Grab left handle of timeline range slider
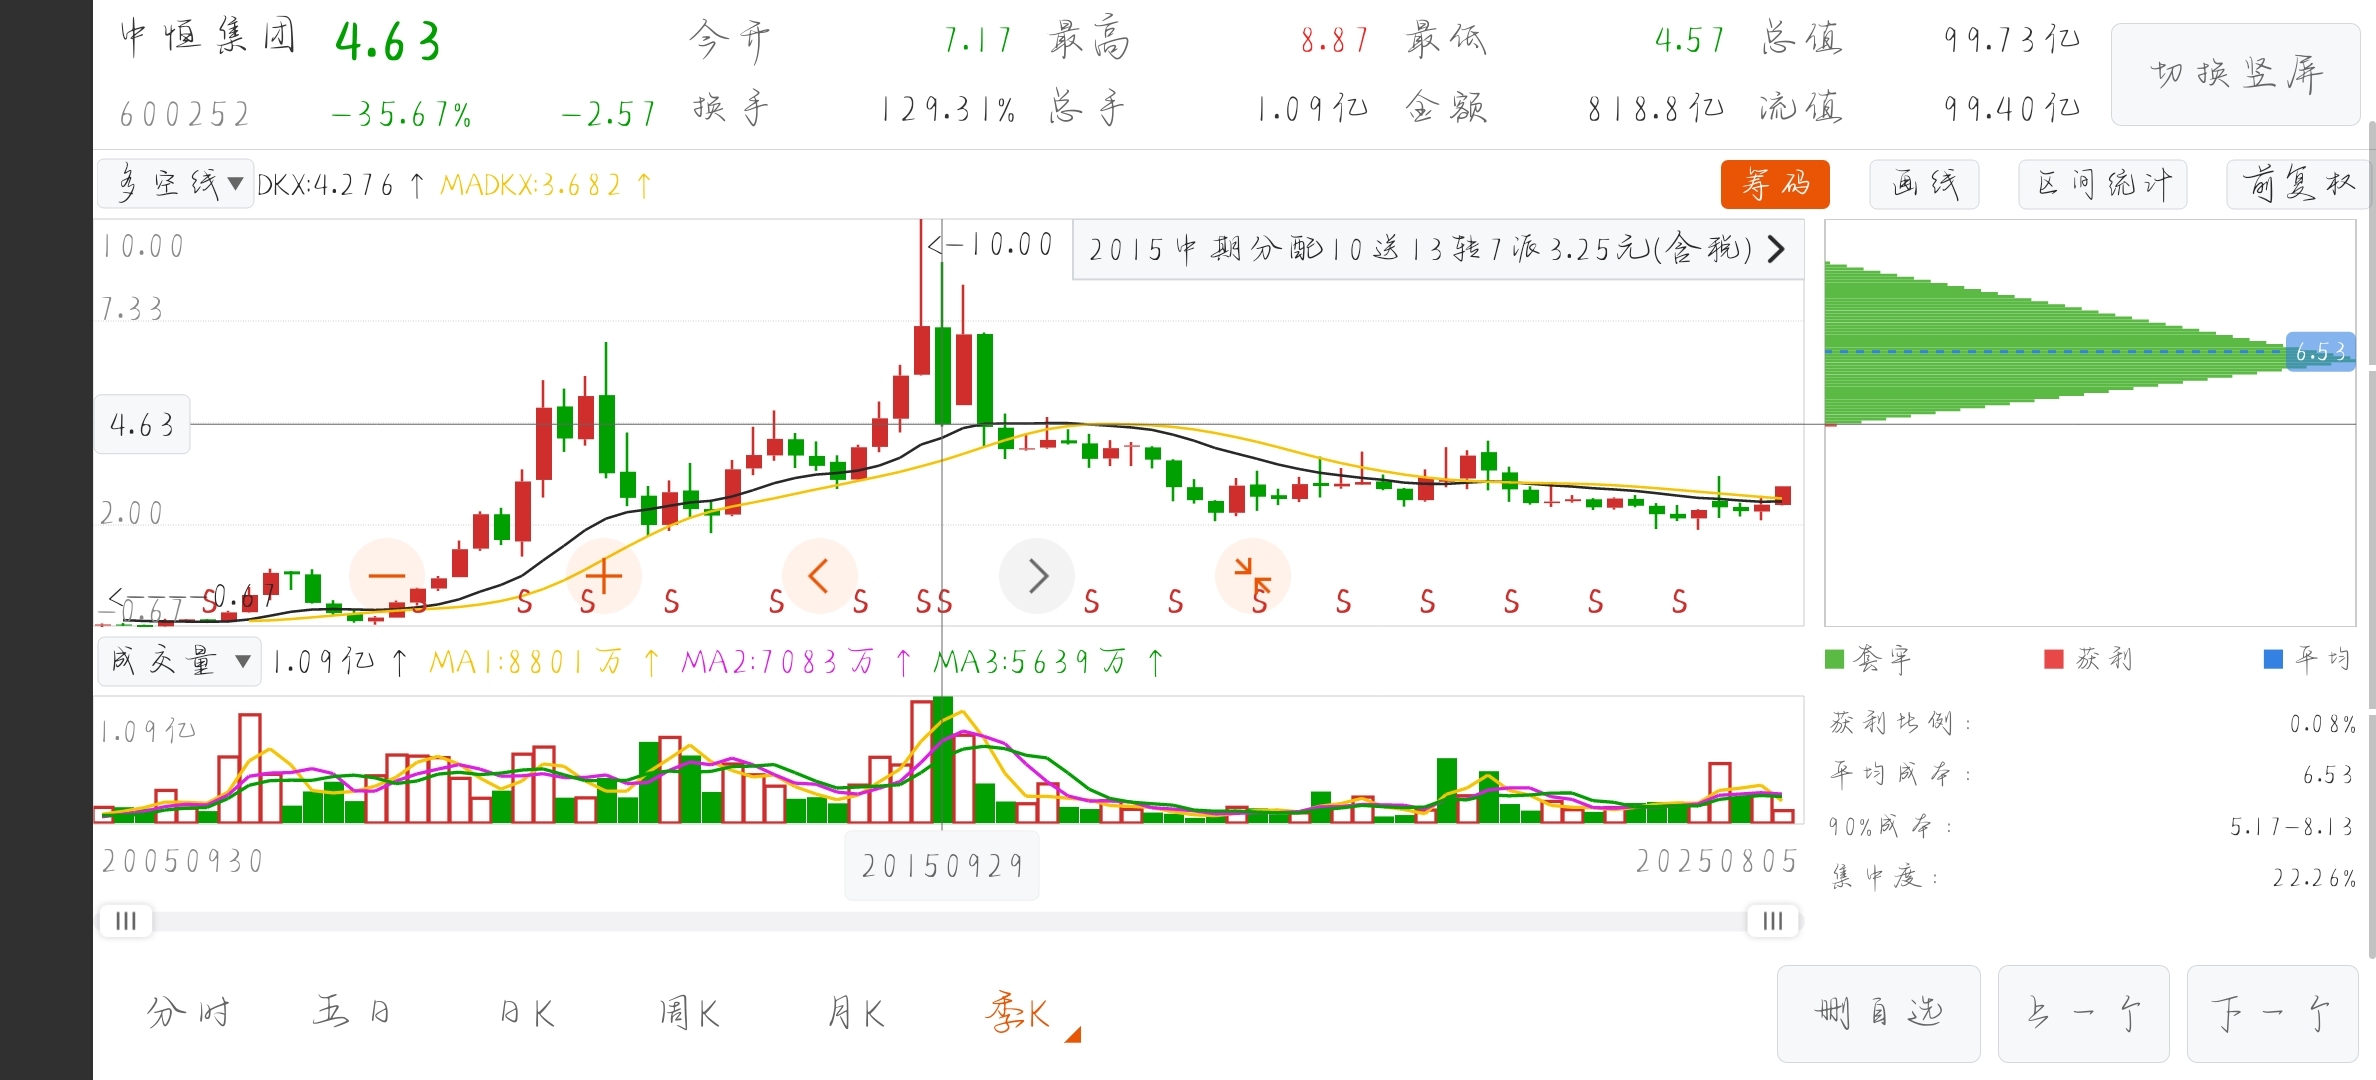2376x1080 pixels. tap(126, 921)
